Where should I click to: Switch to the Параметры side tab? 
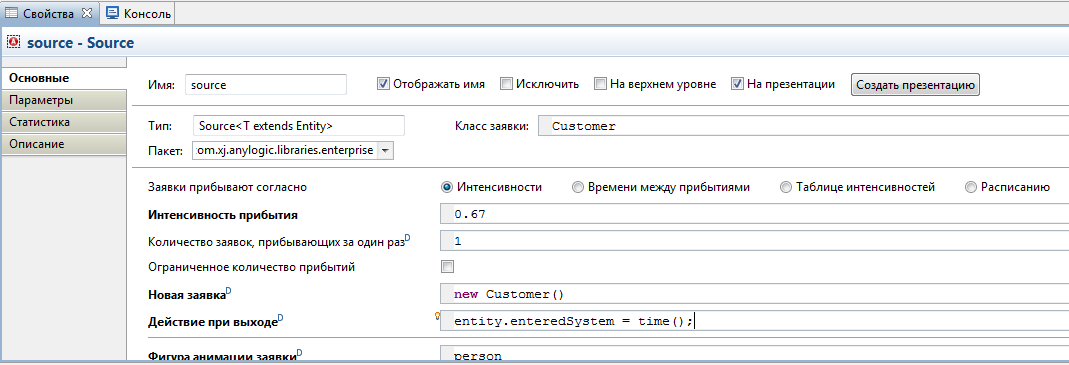[x=63, y=100]
